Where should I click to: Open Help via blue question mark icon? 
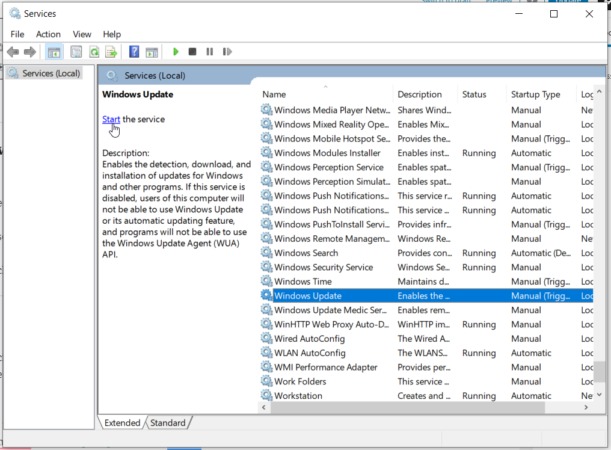(x=133, y=51)
